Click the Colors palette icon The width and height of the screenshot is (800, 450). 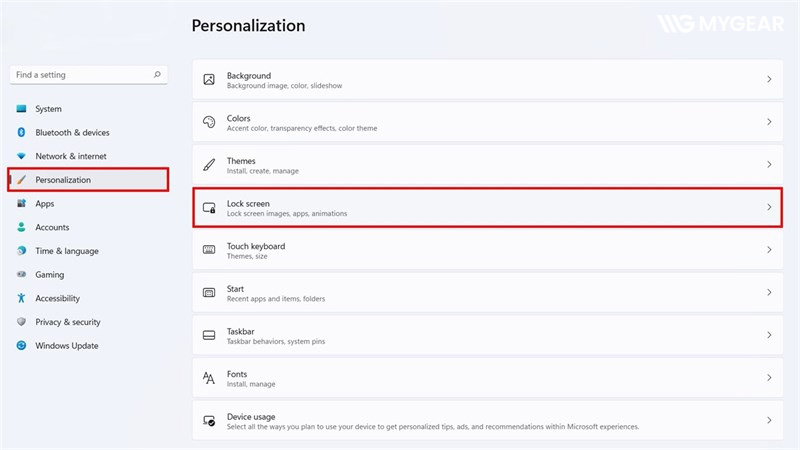[x=209, y=122]
